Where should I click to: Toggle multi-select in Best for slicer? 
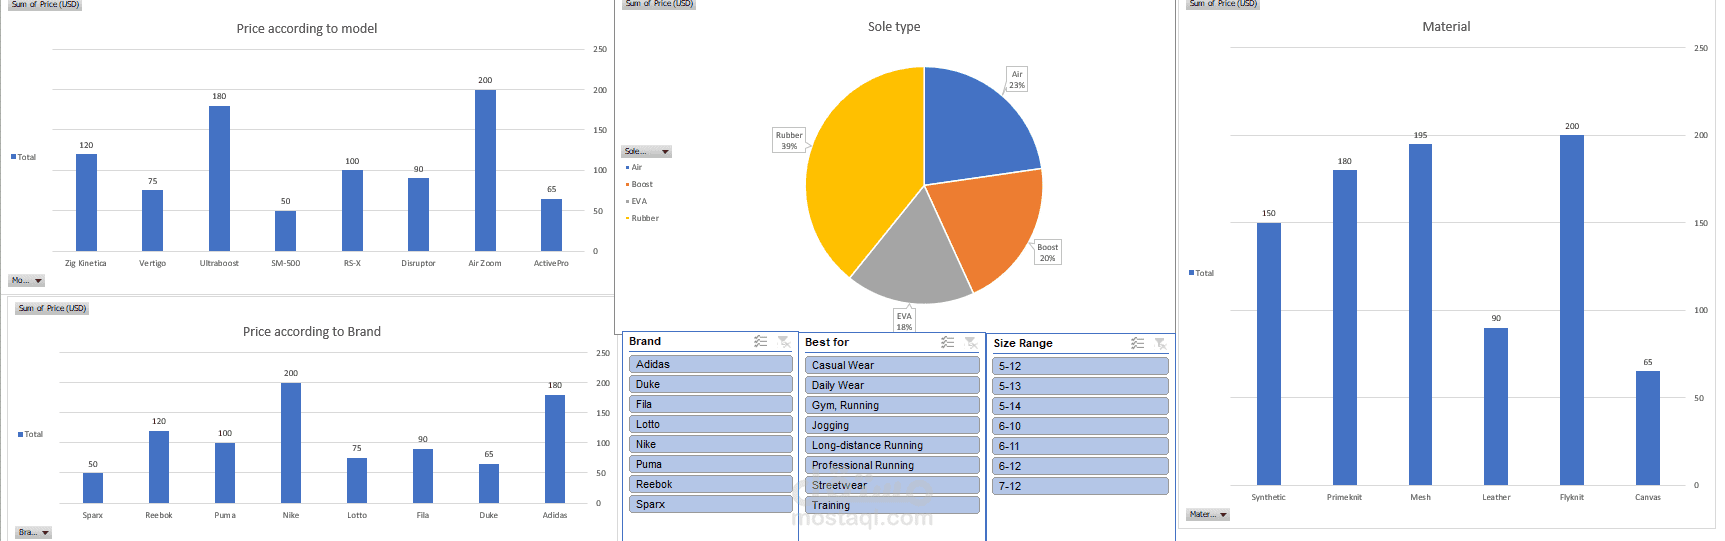pos(947,342)
